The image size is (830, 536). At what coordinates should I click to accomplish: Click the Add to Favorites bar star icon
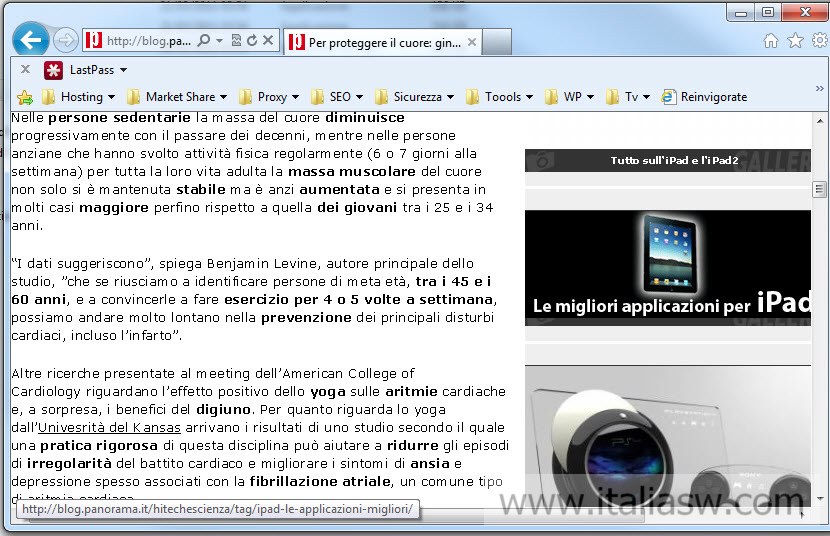pos(25,97)
